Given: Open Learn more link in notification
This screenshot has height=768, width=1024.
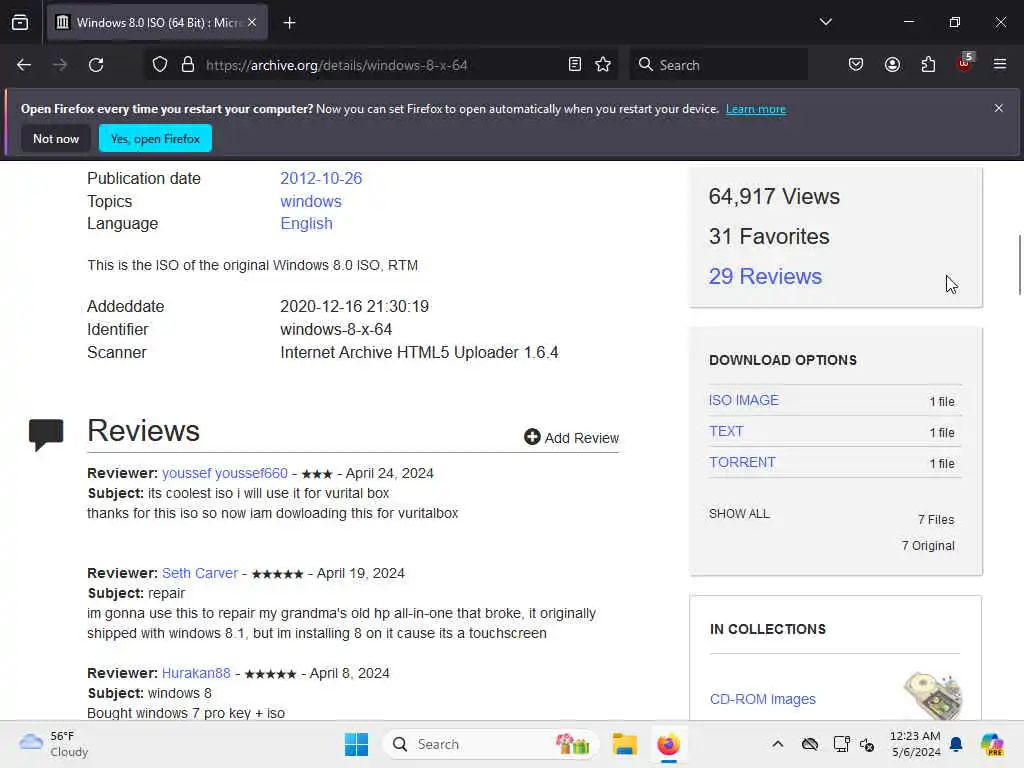Looking at the screenshot, I should point(756,109).
